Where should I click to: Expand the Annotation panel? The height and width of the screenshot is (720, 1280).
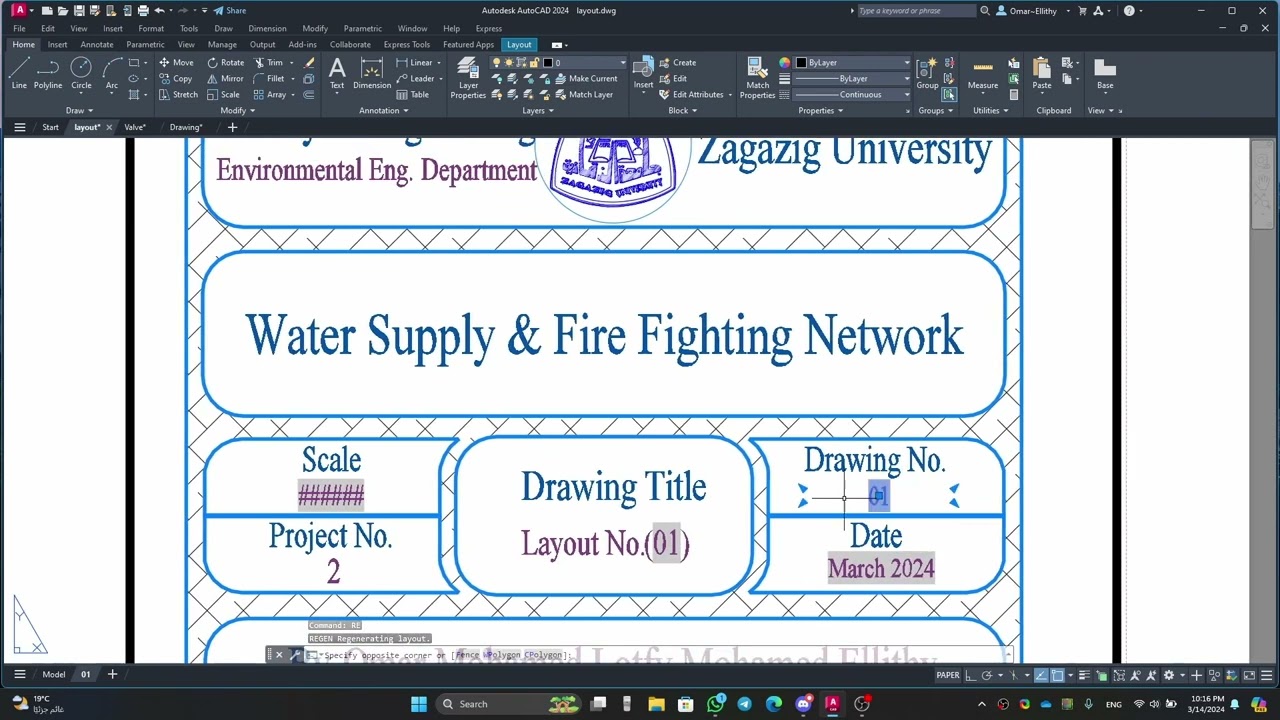tap(383, 110)
